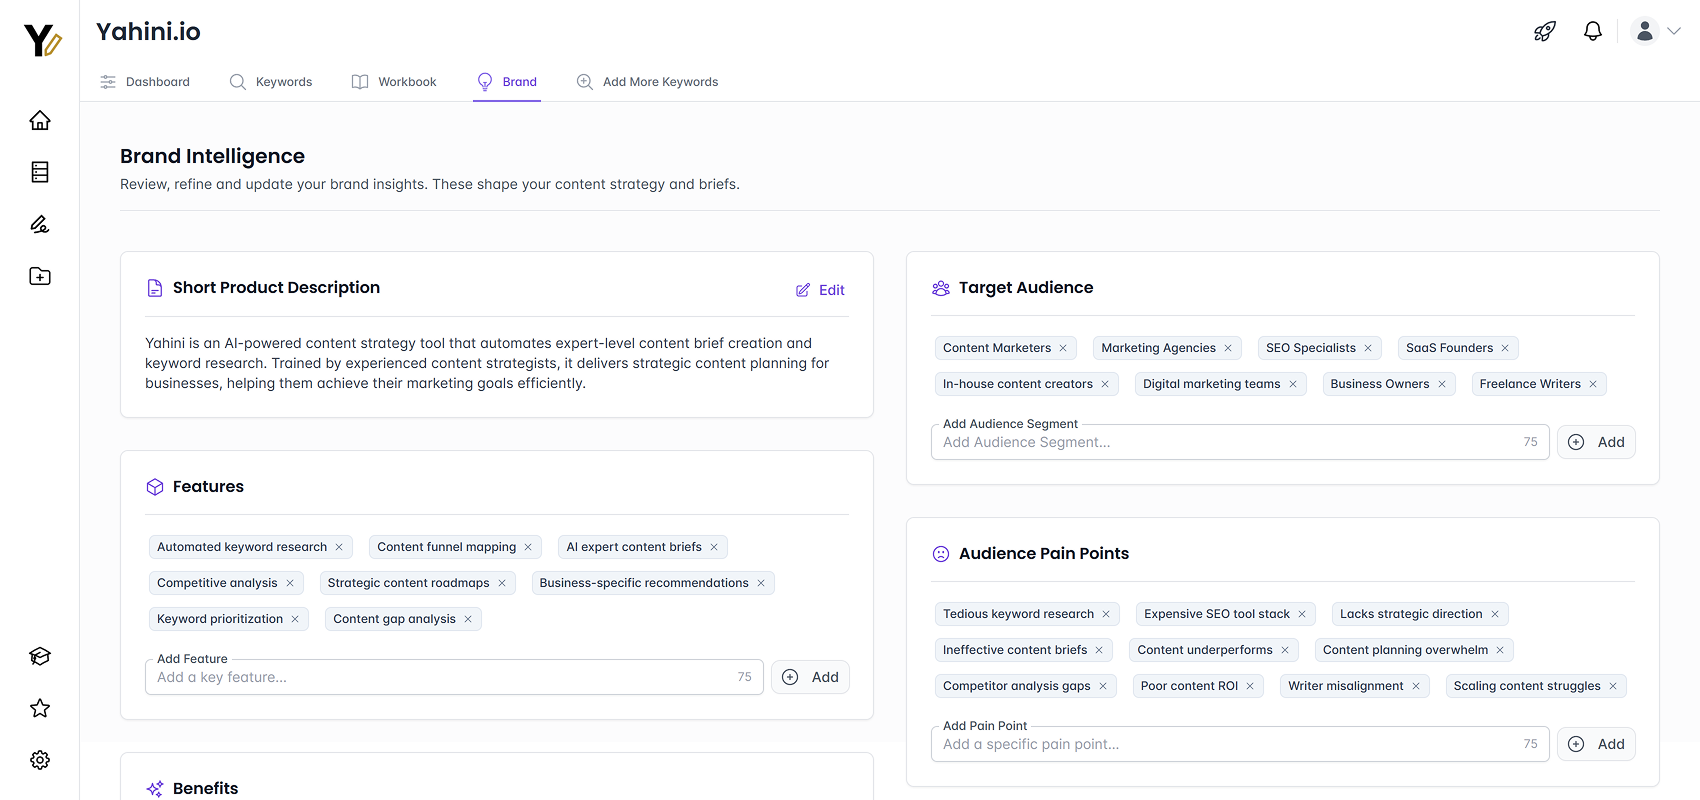This screenshot has height=800, width=1700.
Task: Click the Add button for pain point
Action: (1596, 744)
